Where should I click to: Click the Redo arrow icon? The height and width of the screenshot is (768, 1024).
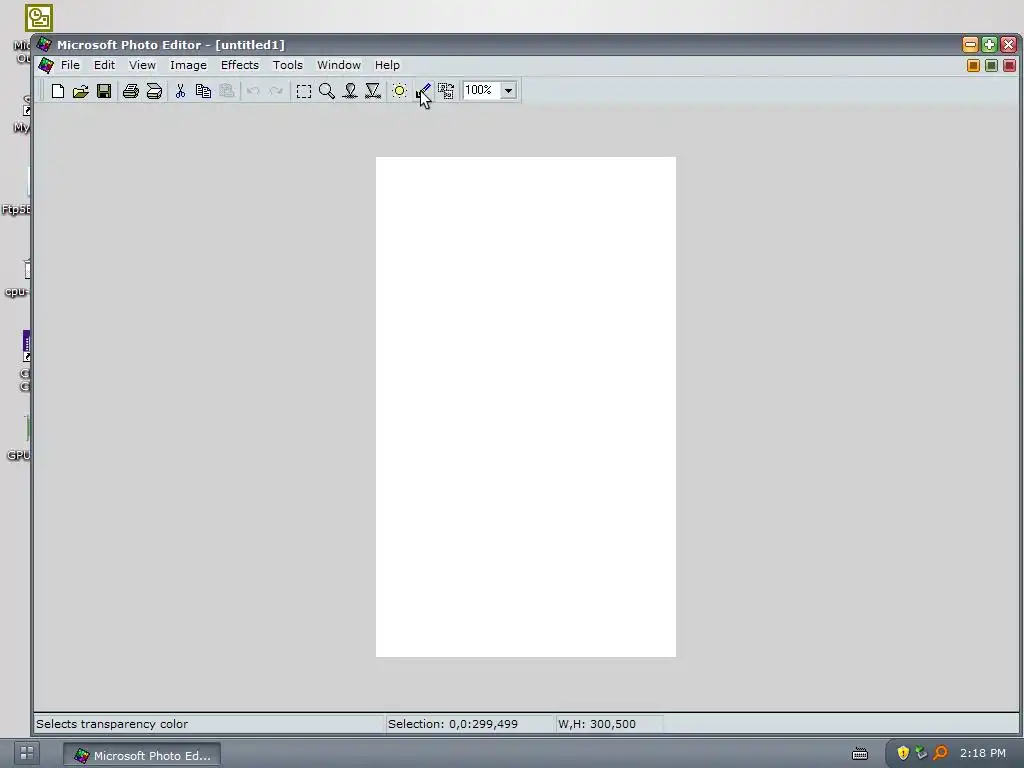click(x=276, y=91)
